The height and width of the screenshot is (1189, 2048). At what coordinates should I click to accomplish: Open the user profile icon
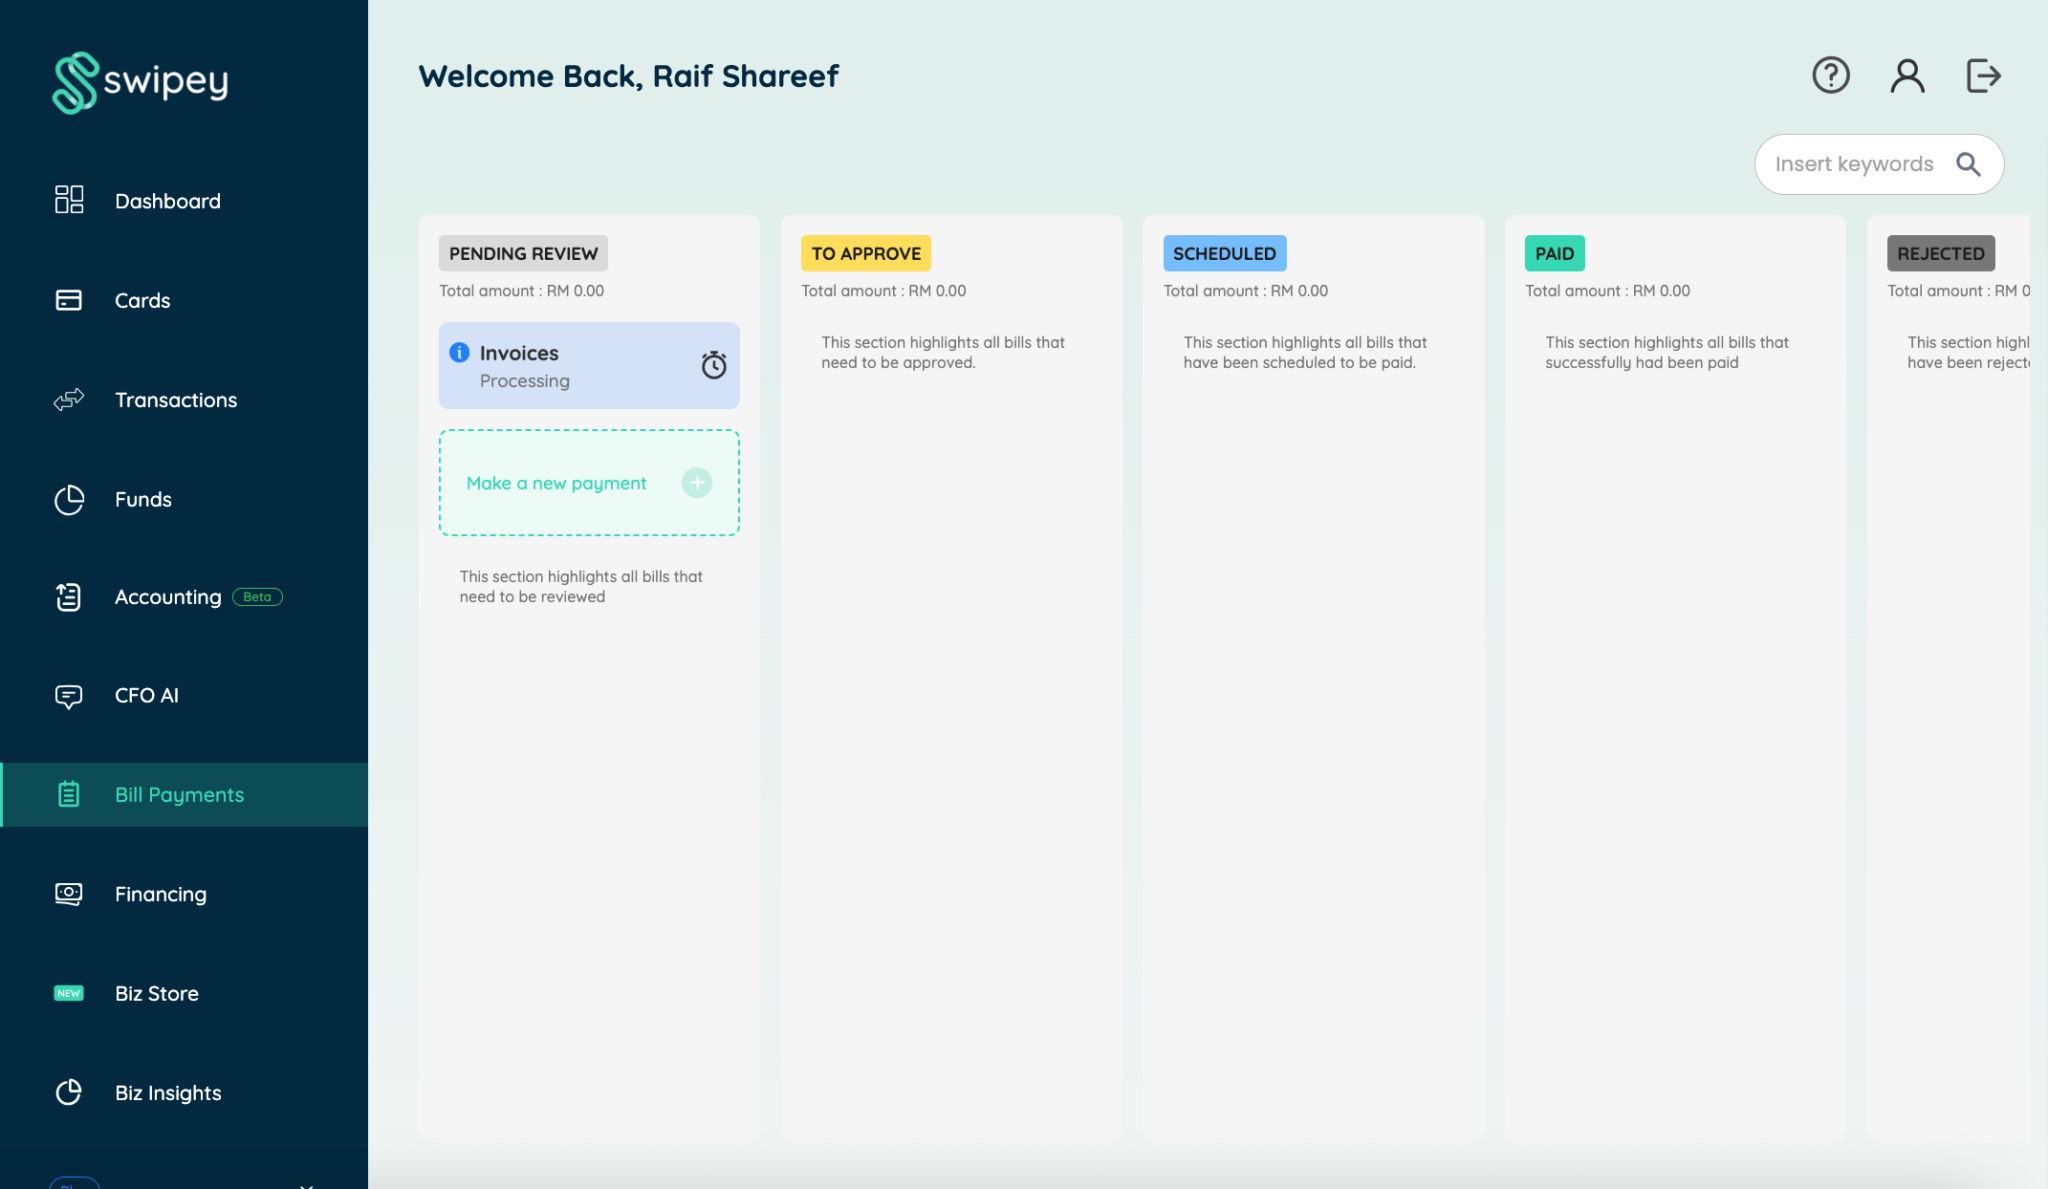1907,75
